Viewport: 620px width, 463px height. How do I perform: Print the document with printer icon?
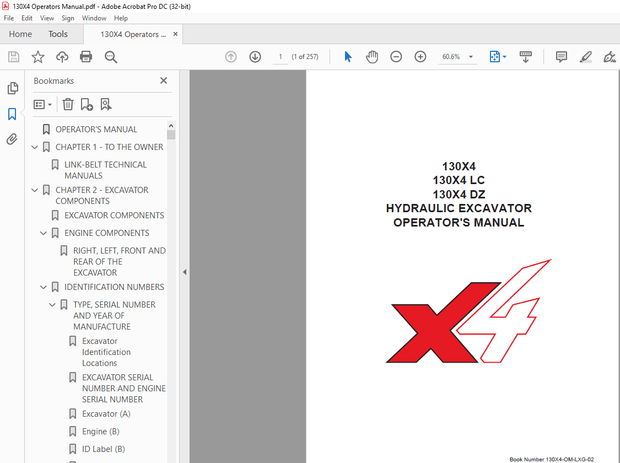coord(86,57)
